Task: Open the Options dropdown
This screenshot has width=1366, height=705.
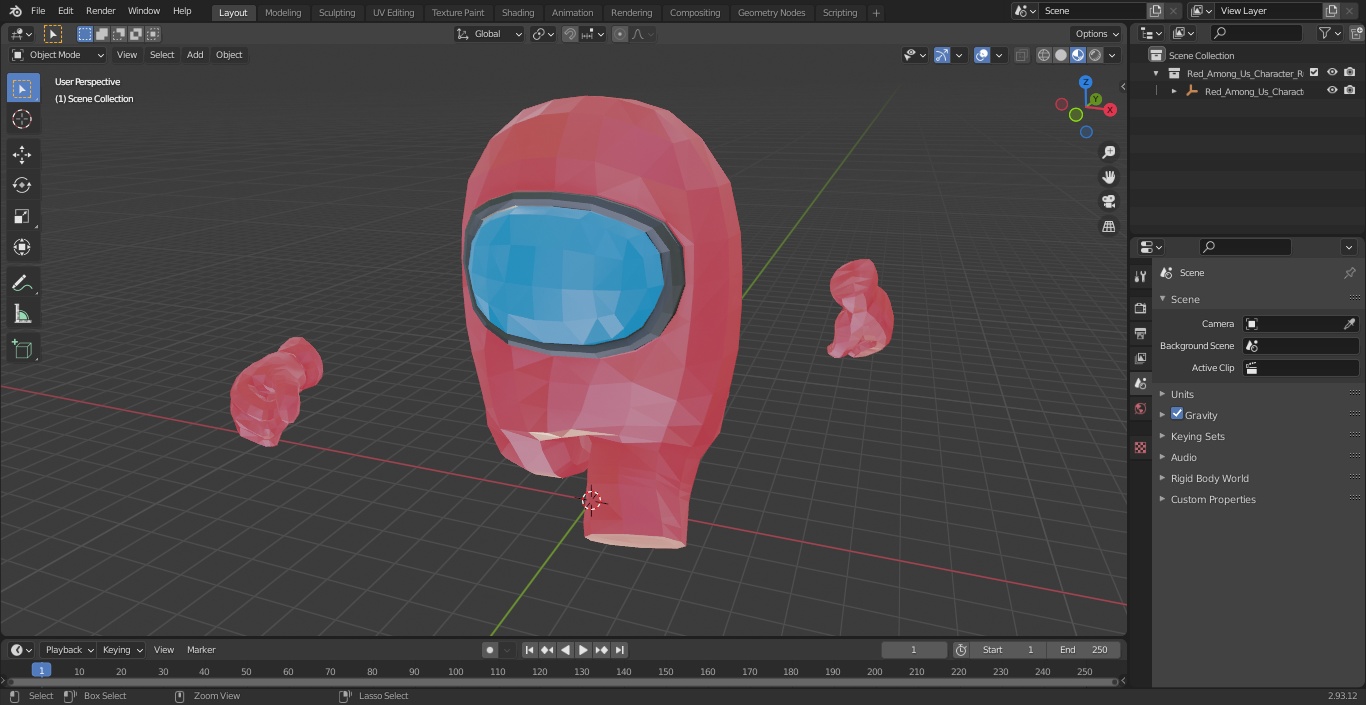Action: click(x=1097, y=34)
